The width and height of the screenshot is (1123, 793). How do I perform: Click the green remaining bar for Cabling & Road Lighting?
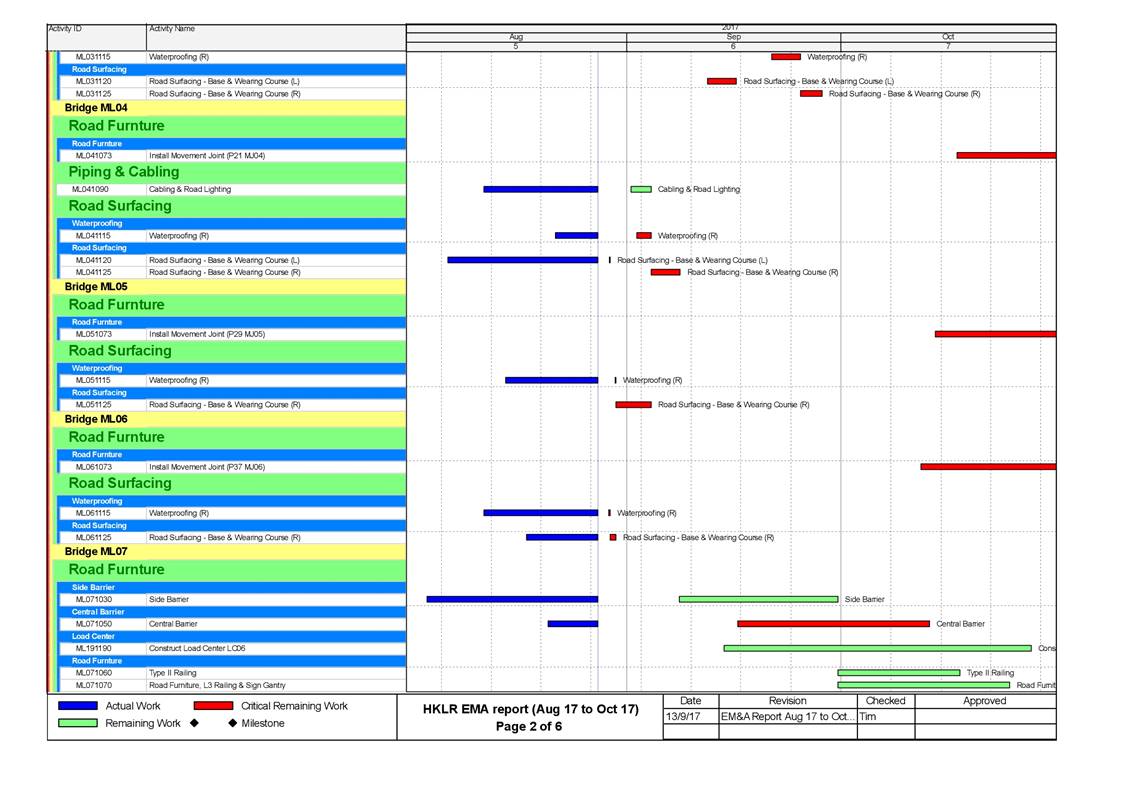(x=641, y=189)
